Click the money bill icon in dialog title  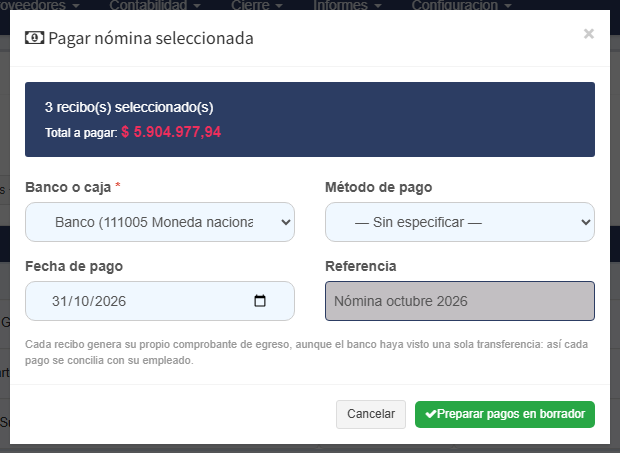(35, 38)
